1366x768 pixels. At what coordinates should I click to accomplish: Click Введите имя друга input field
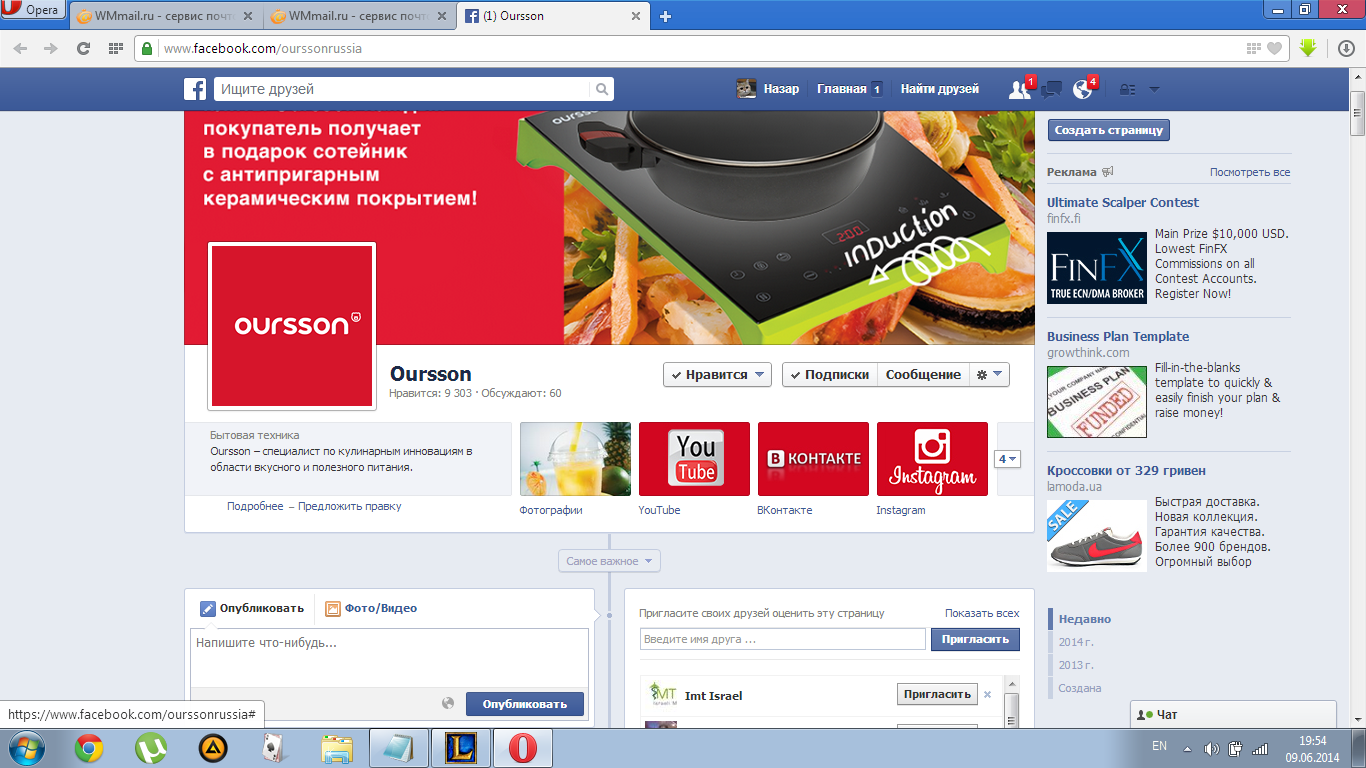click(783, 639)
